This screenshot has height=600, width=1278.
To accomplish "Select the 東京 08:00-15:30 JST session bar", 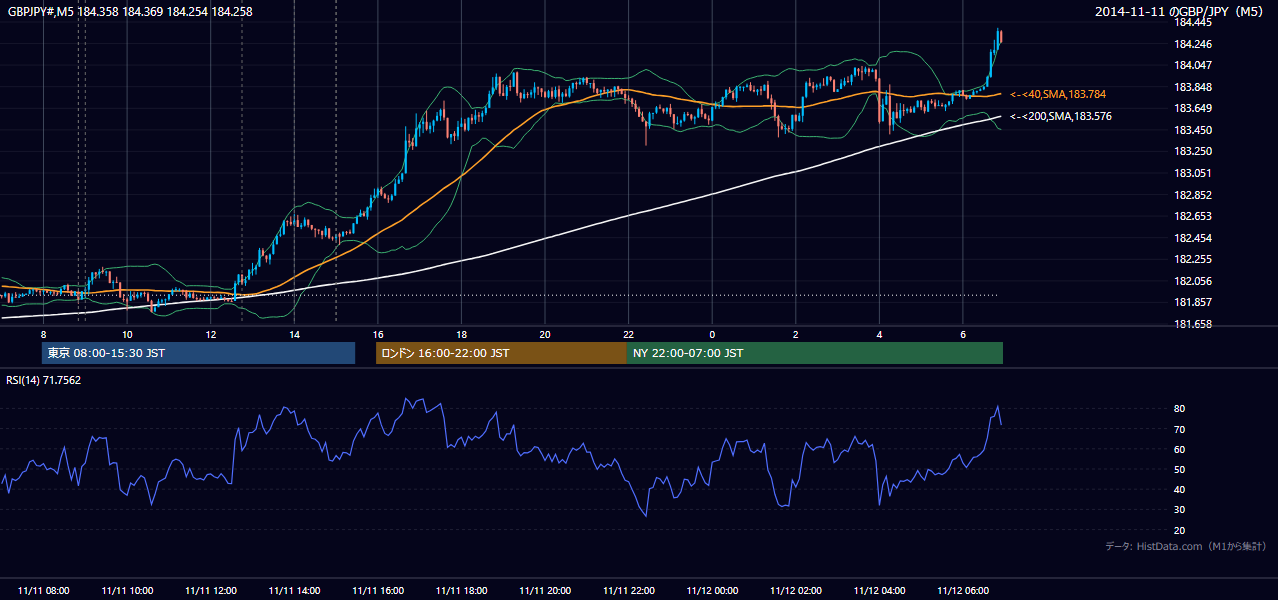I will coord(198,353).
